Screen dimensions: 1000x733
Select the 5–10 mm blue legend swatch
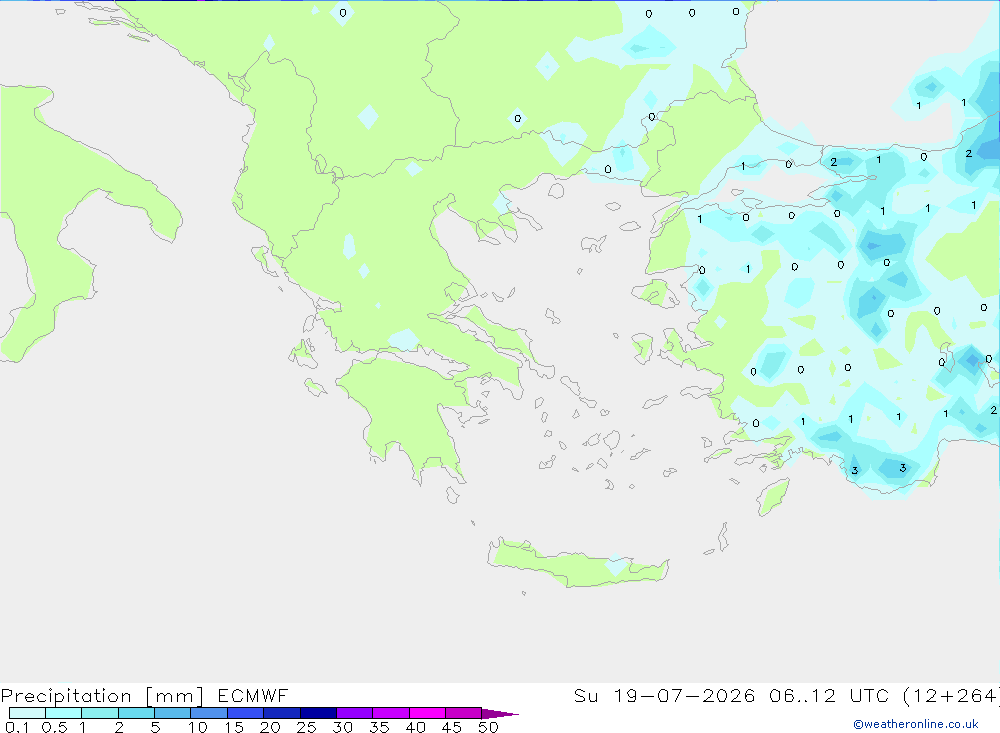coord(173,713)
